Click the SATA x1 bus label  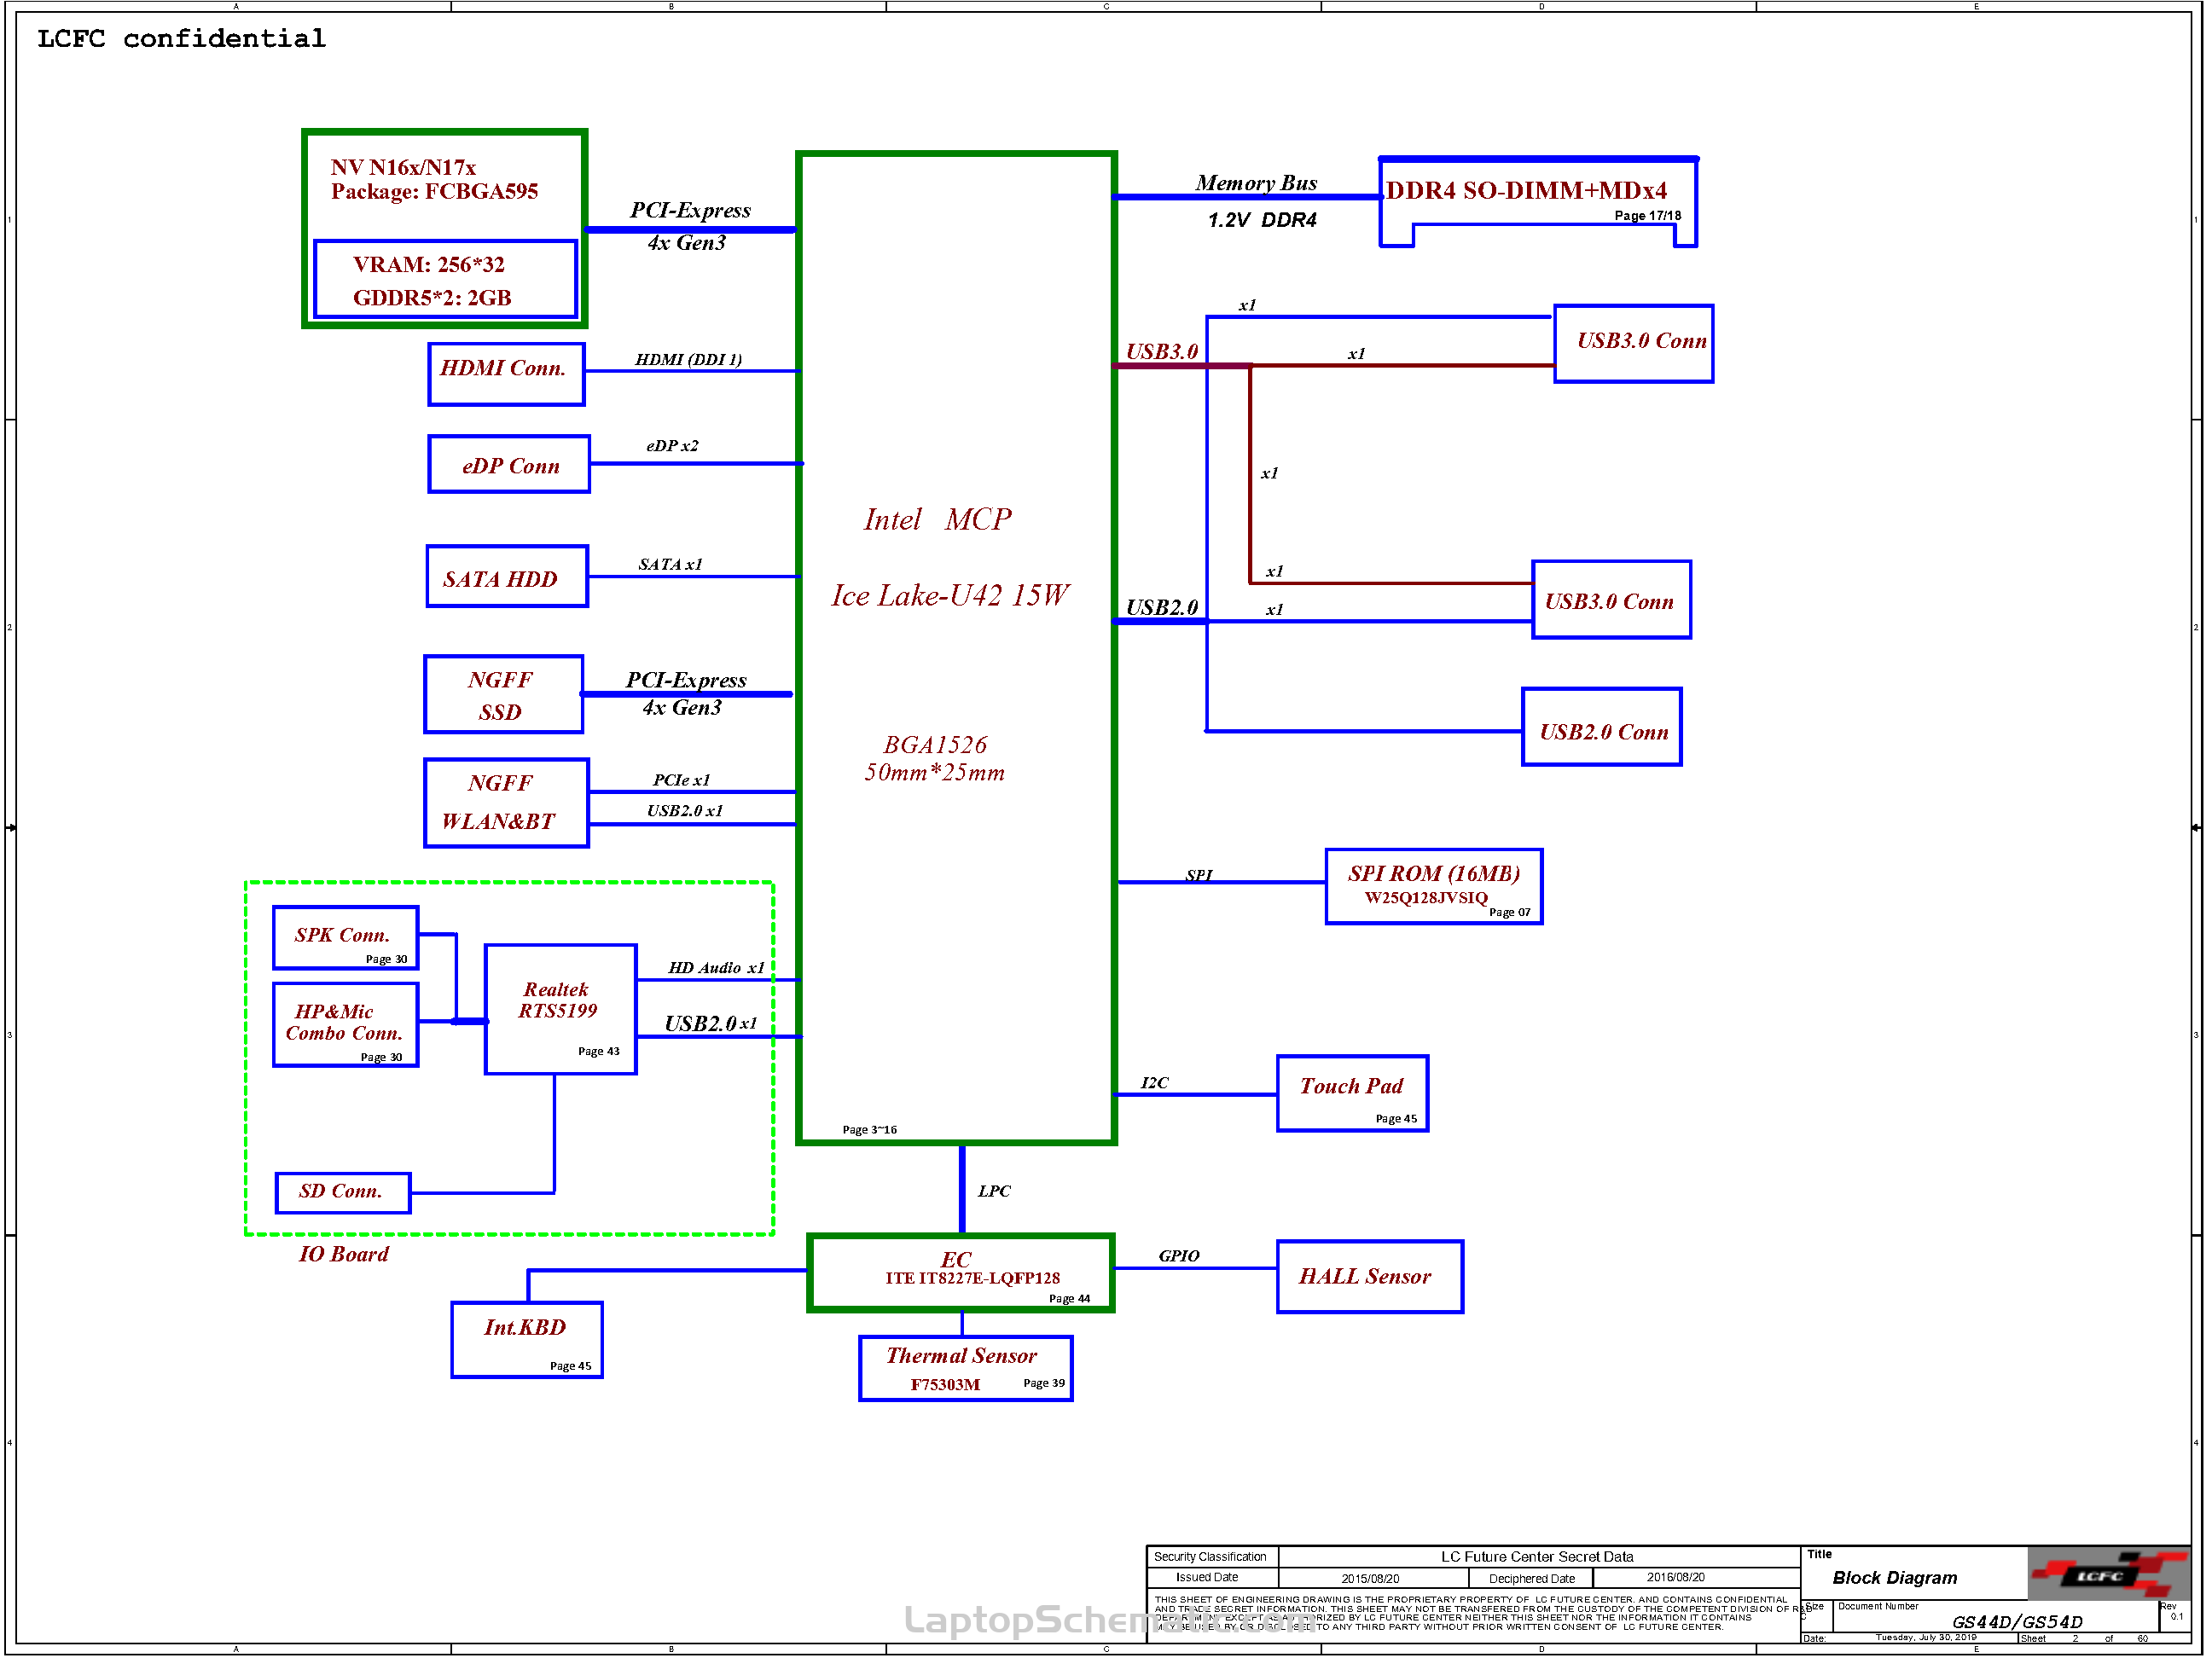pyautogui.click(x=670, y=565)
